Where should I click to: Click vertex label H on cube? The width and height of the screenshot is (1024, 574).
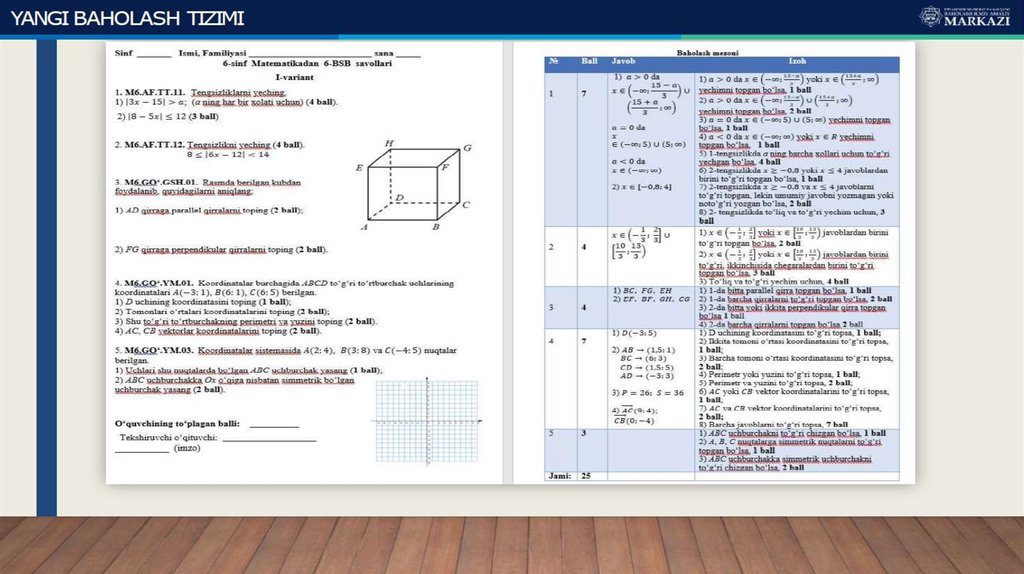[x=389, y=143]
